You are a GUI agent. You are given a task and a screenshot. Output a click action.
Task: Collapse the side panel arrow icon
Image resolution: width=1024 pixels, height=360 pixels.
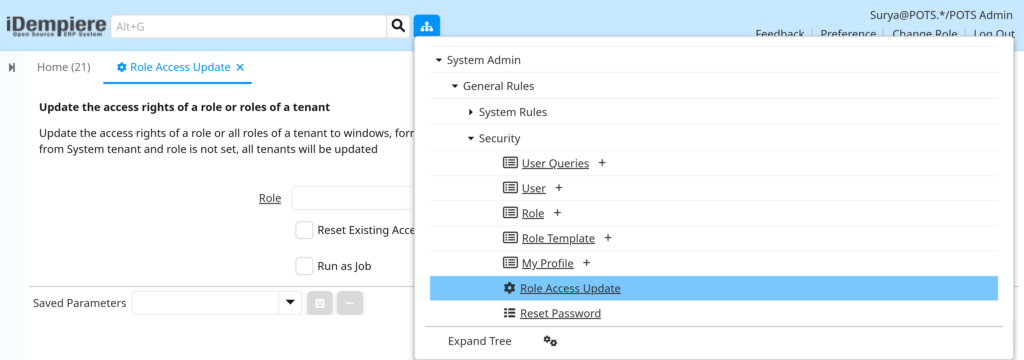point(12,67)
